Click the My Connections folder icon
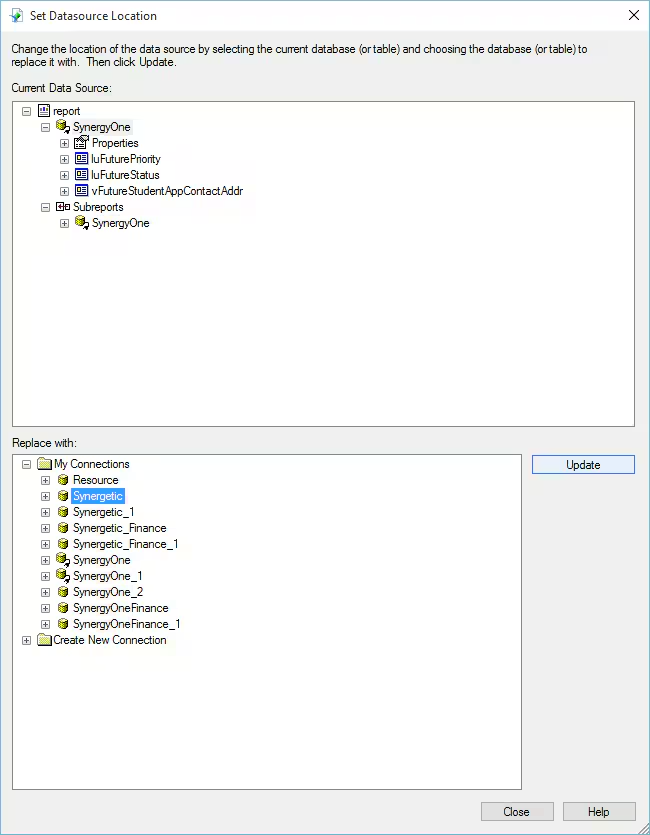This screenshot has width=650, height=835. pyautogui.click(x=45, y=464)
